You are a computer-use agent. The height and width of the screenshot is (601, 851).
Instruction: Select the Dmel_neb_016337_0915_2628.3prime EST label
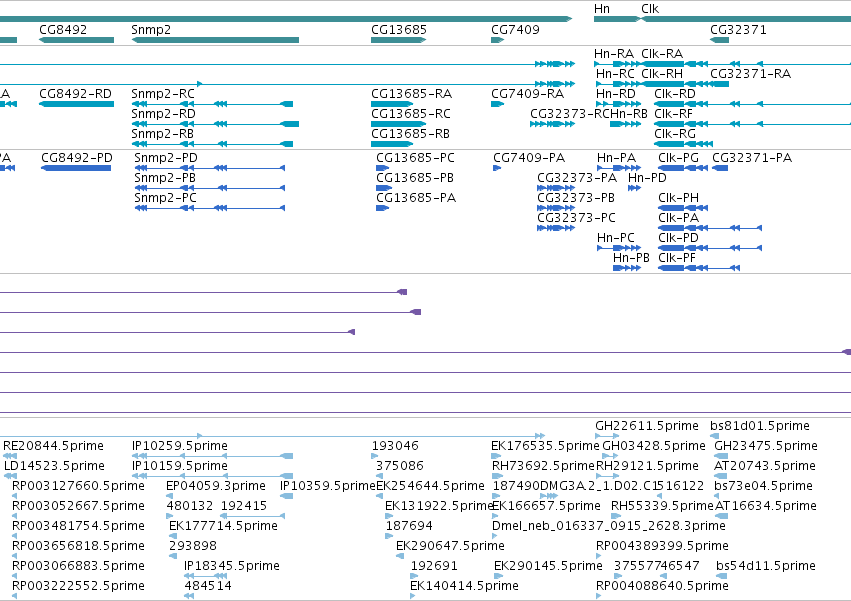(x=608, y=526)
